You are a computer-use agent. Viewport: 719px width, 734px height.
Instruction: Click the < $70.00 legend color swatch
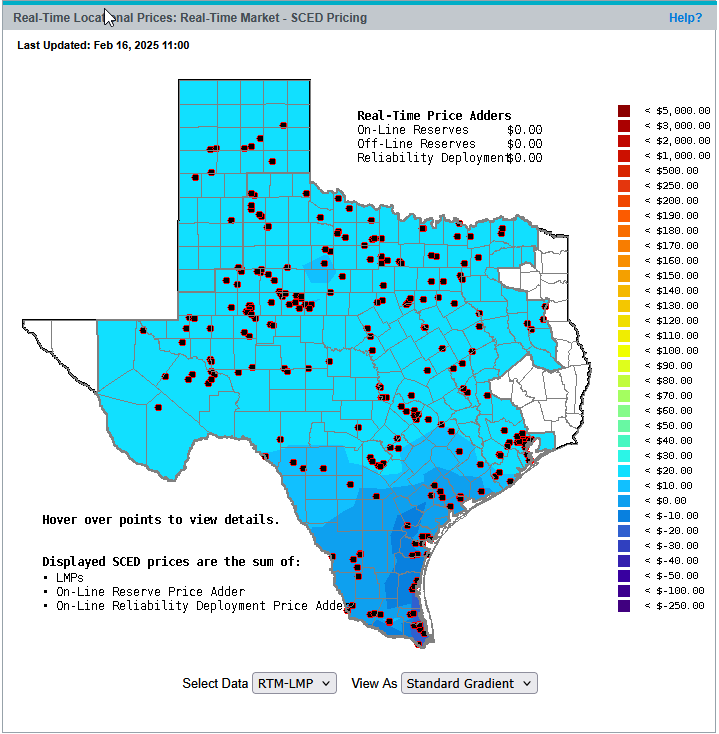click(624, 396)
